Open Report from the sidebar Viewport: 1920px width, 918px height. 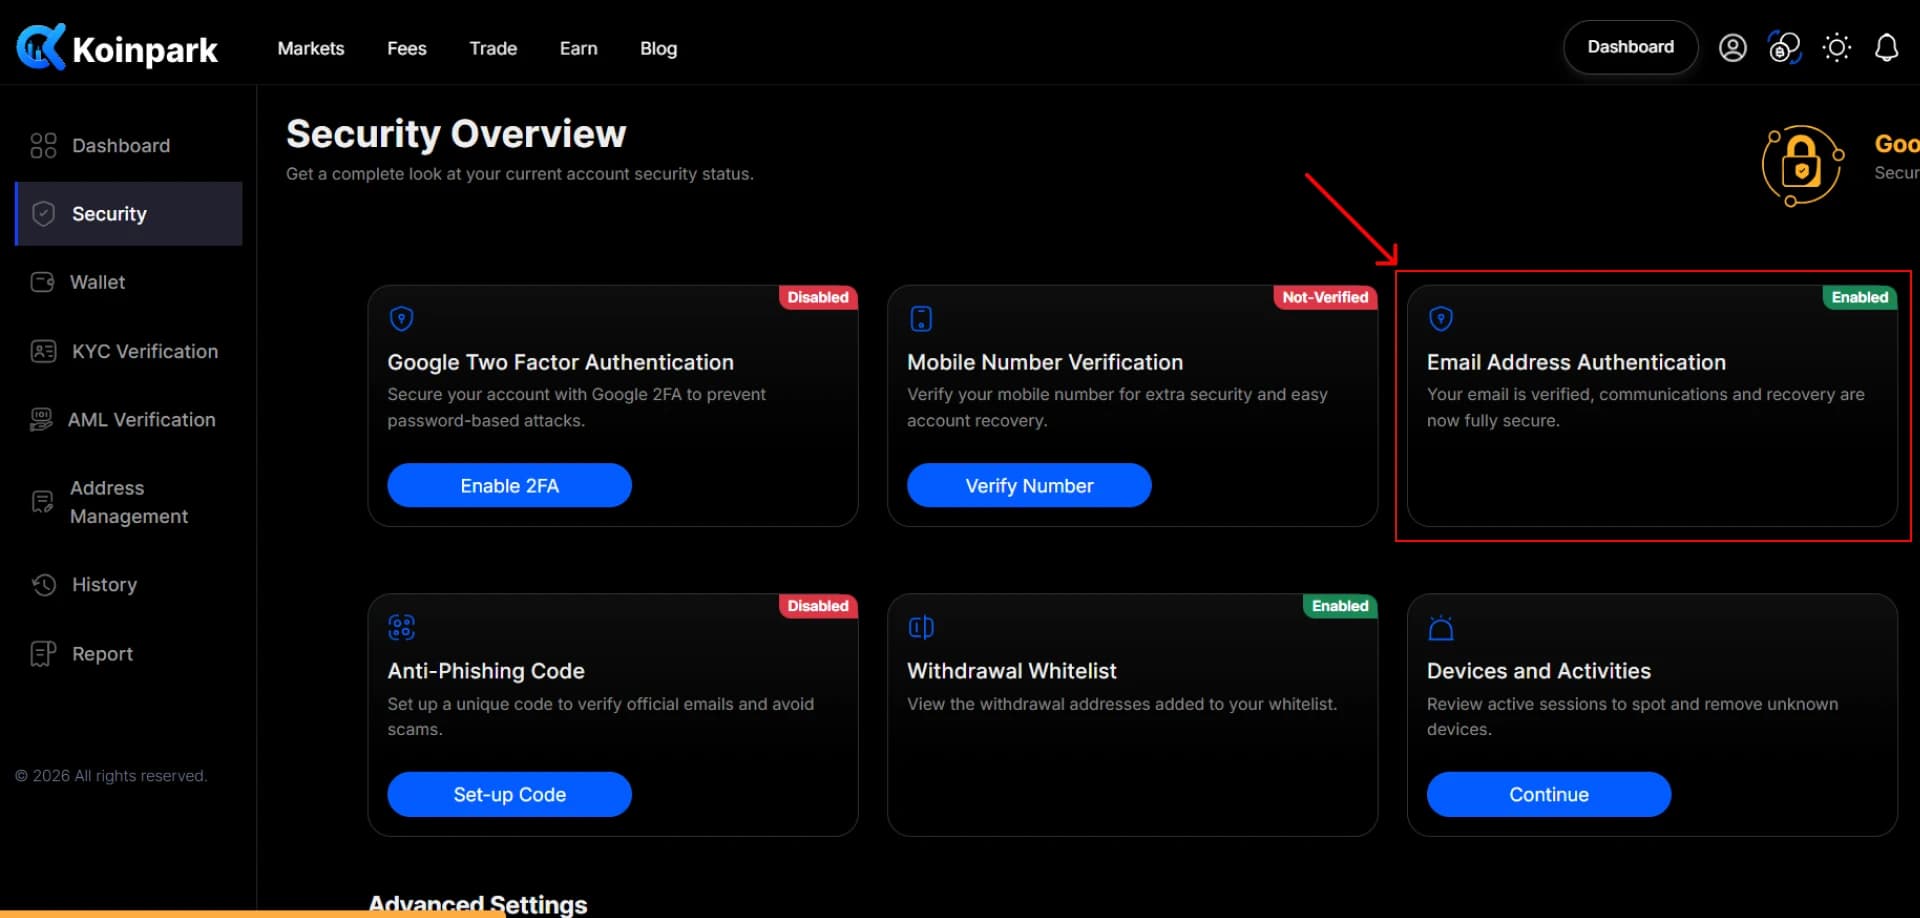[x=129, y=653]
